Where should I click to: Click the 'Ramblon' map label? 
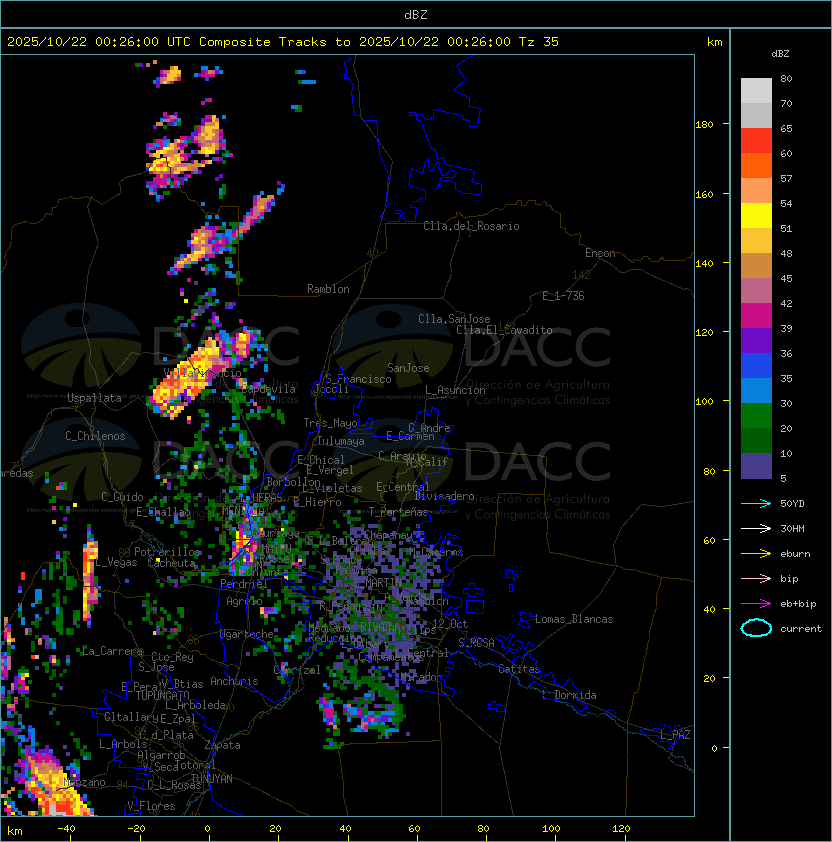pyautogui.click(x=328, y=289)
